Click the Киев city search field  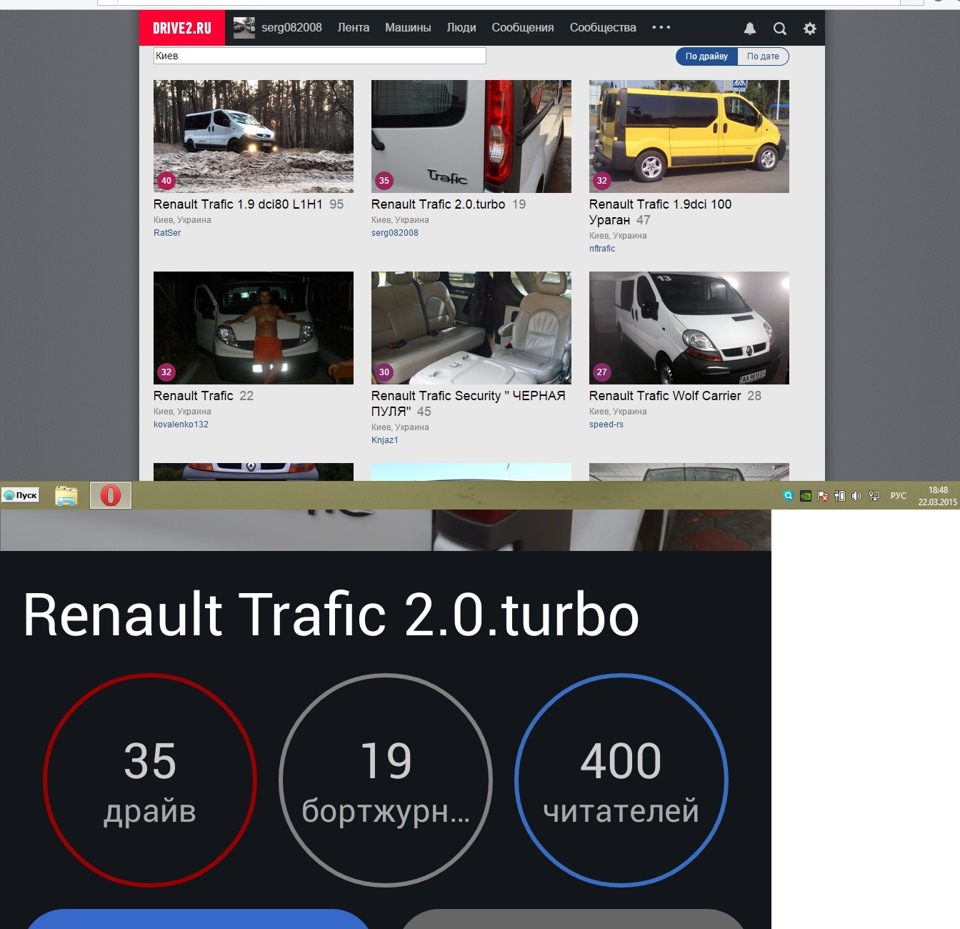(x=320, y=56)
